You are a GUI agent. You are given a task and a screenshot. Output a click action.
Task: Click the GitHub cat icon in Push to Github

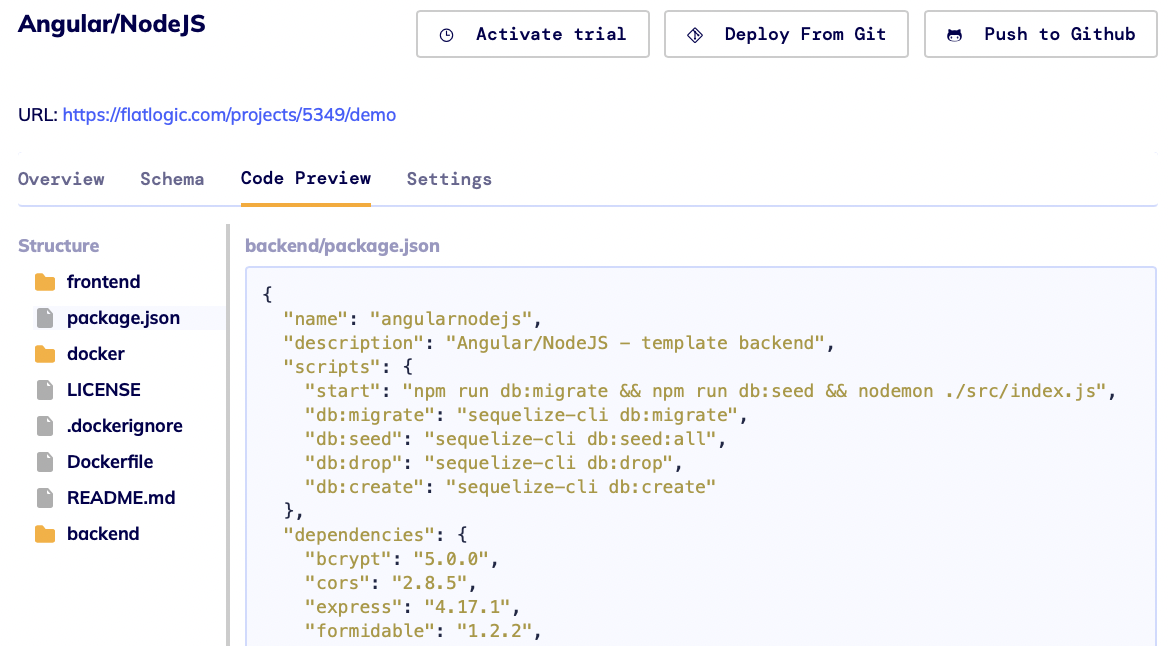(954, 35)
